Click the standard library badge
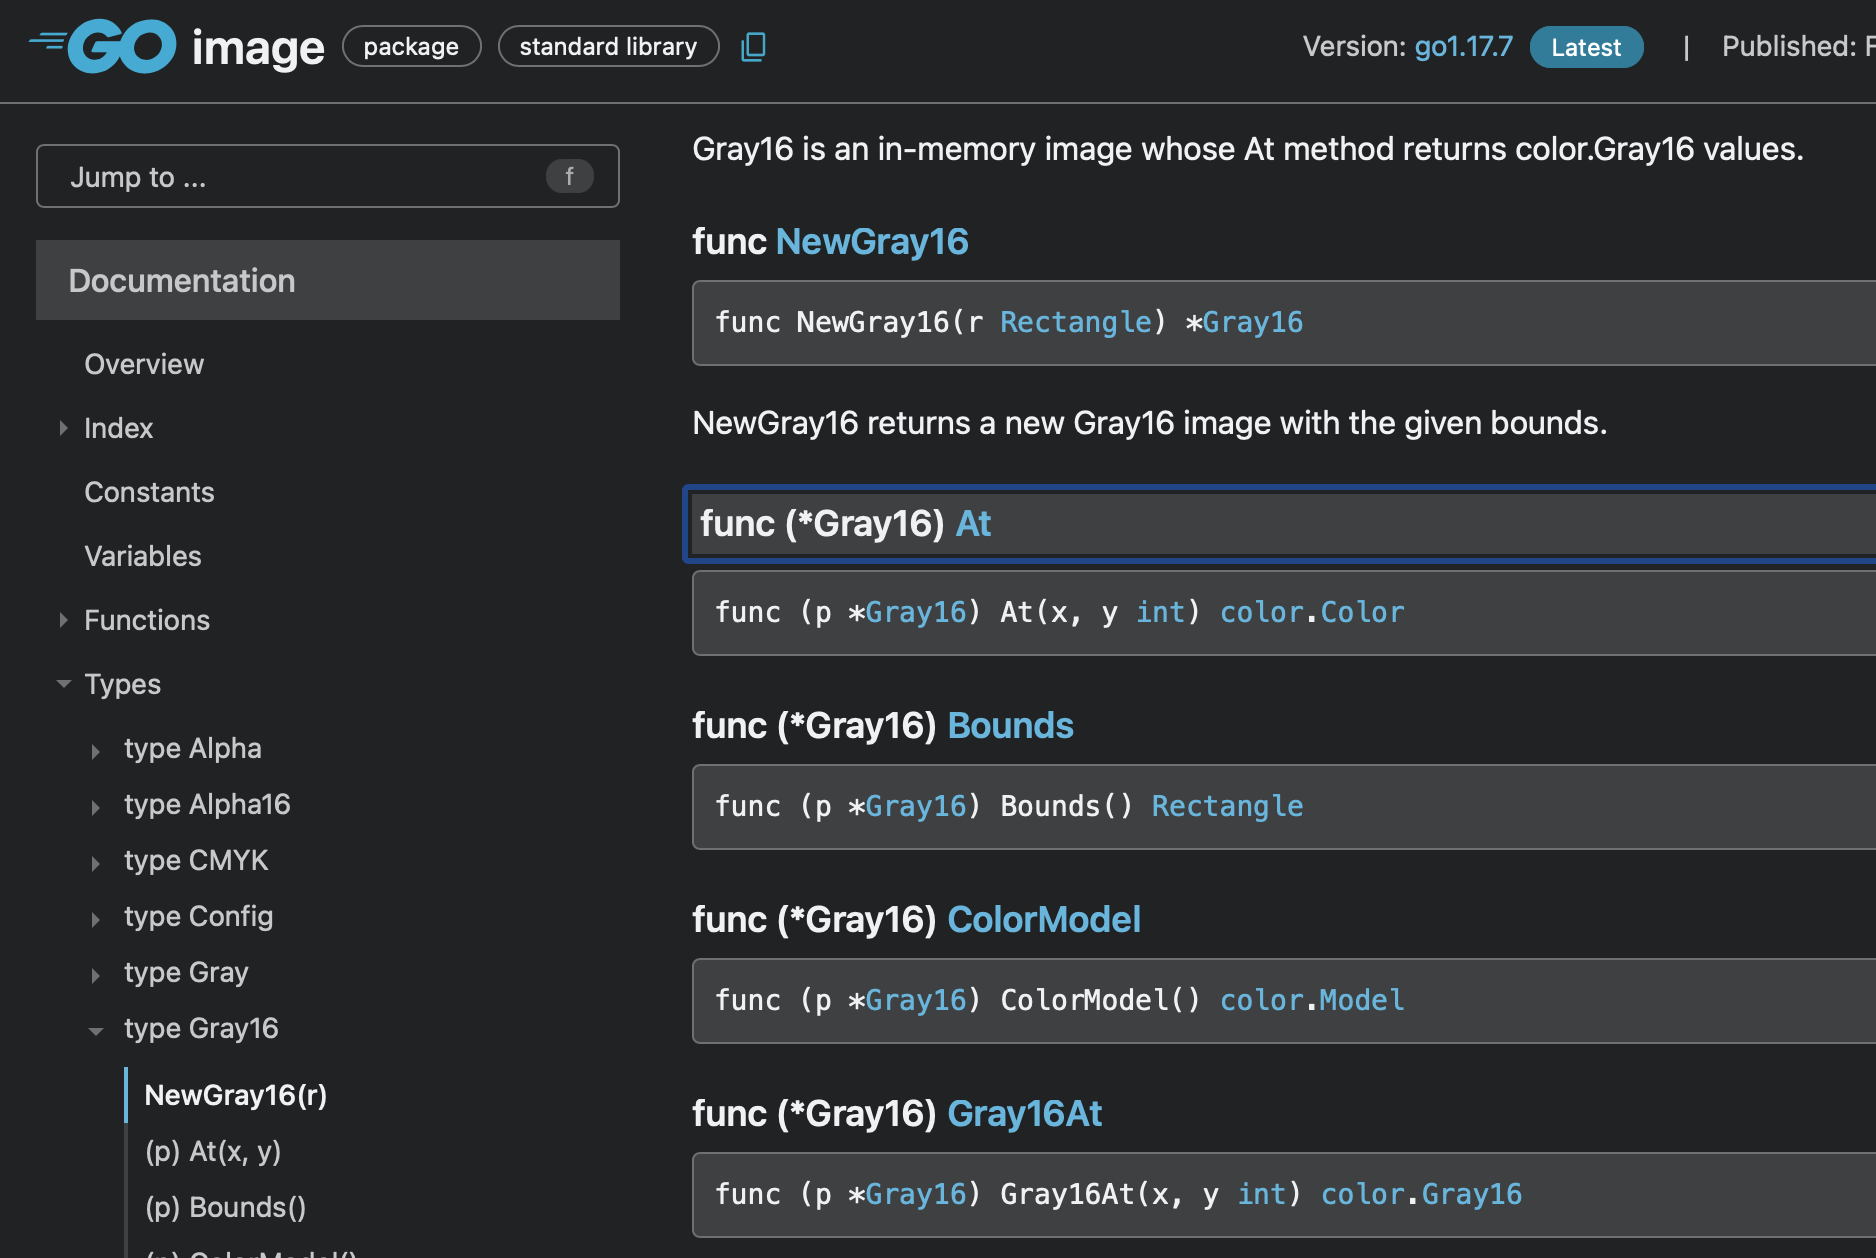Image resolution: width=1876 pixels, height=1258 pixels. coord(608,46)
